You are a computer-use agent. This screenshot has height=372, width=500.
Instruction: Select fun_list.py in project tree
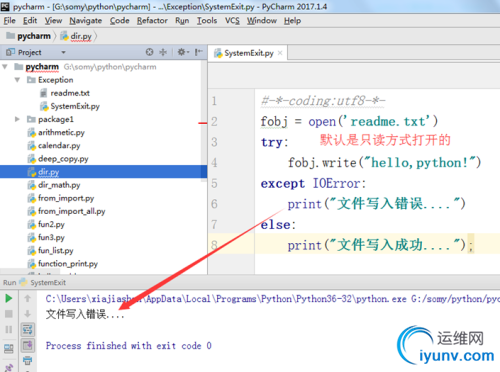click(51, 251)
